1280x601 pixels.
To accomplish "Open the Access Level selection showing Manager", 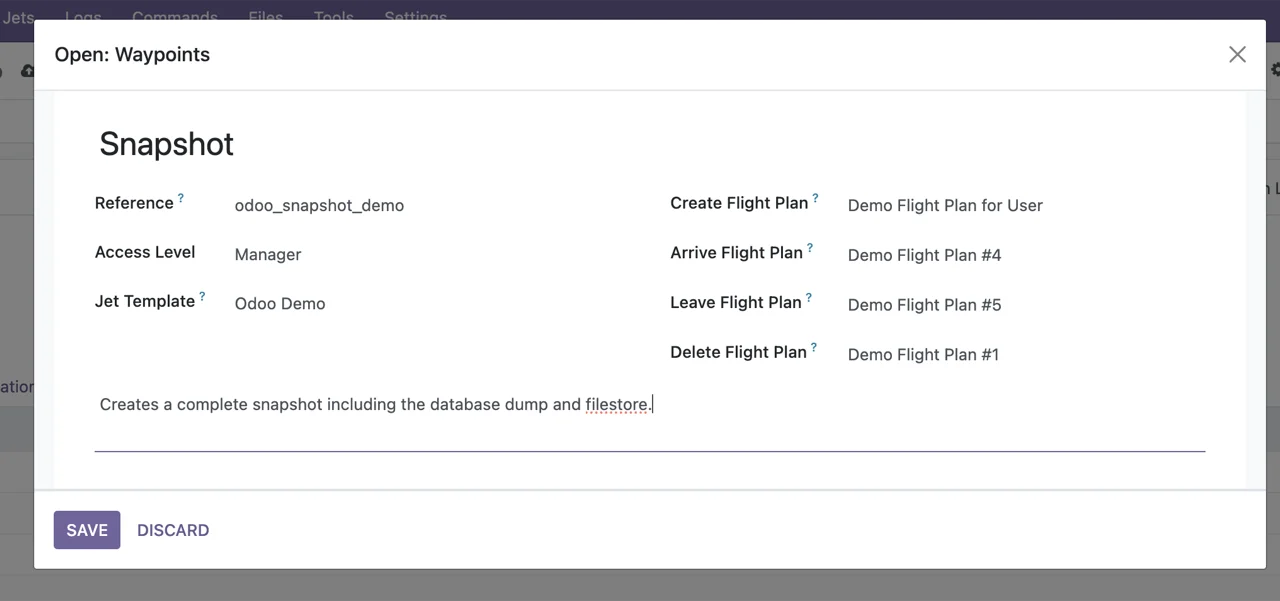I will [267, 254].
